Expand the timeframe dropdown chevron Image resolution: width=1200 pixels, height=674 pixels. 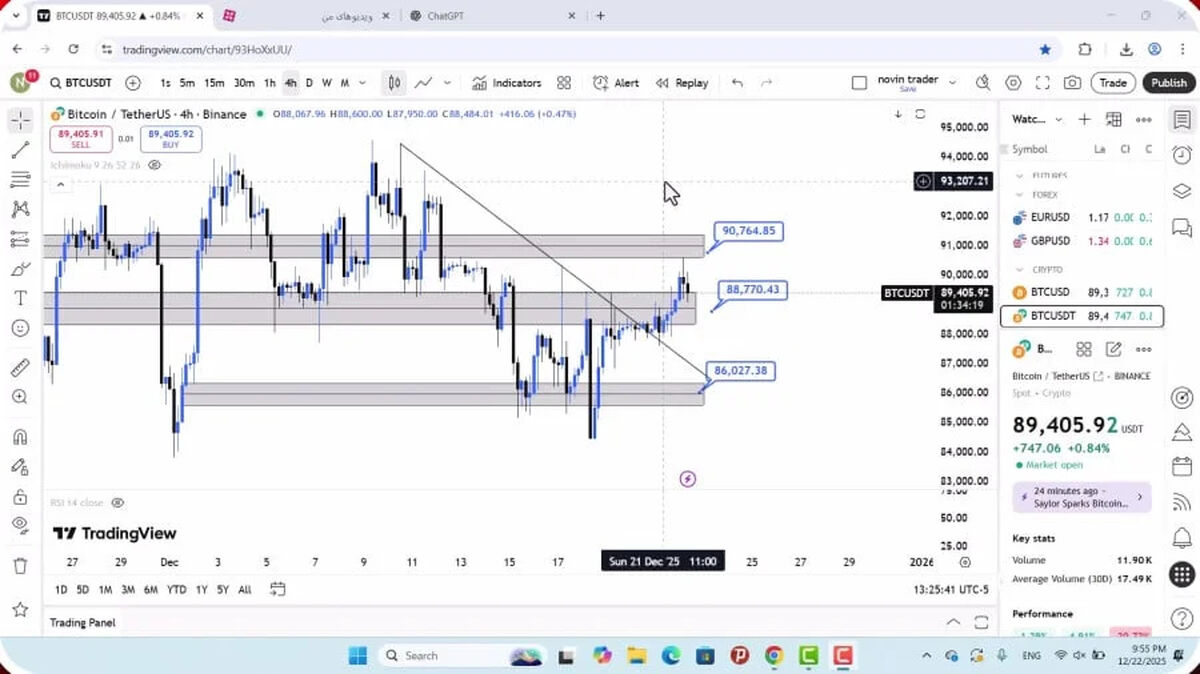[x=362, y=83]
